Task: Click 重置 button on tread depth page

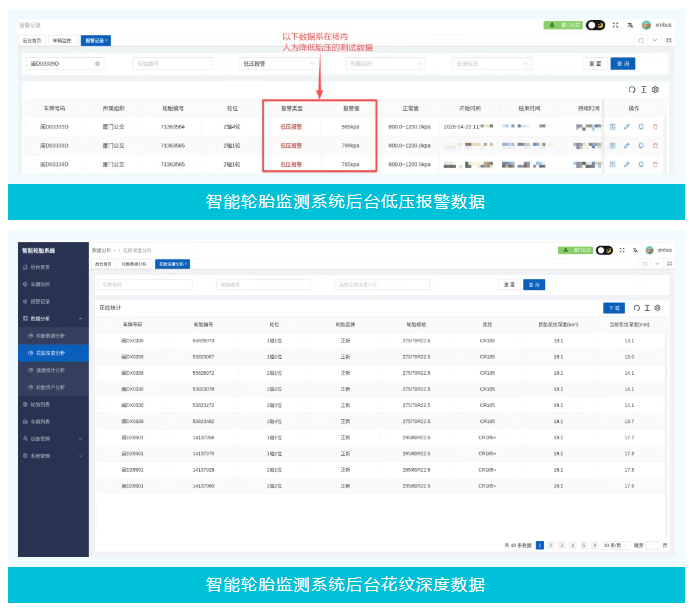Action: pos(509,285)
